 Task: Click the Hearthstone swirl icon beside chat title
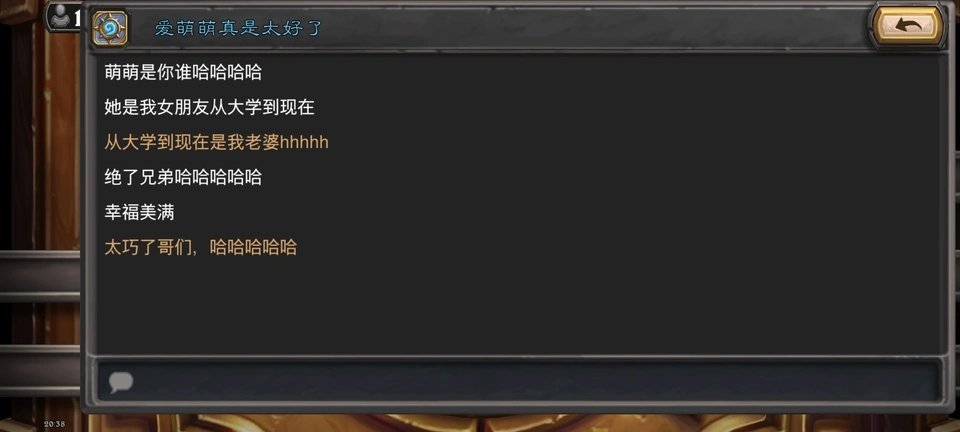pyautogui.click(x=110, y=28)
